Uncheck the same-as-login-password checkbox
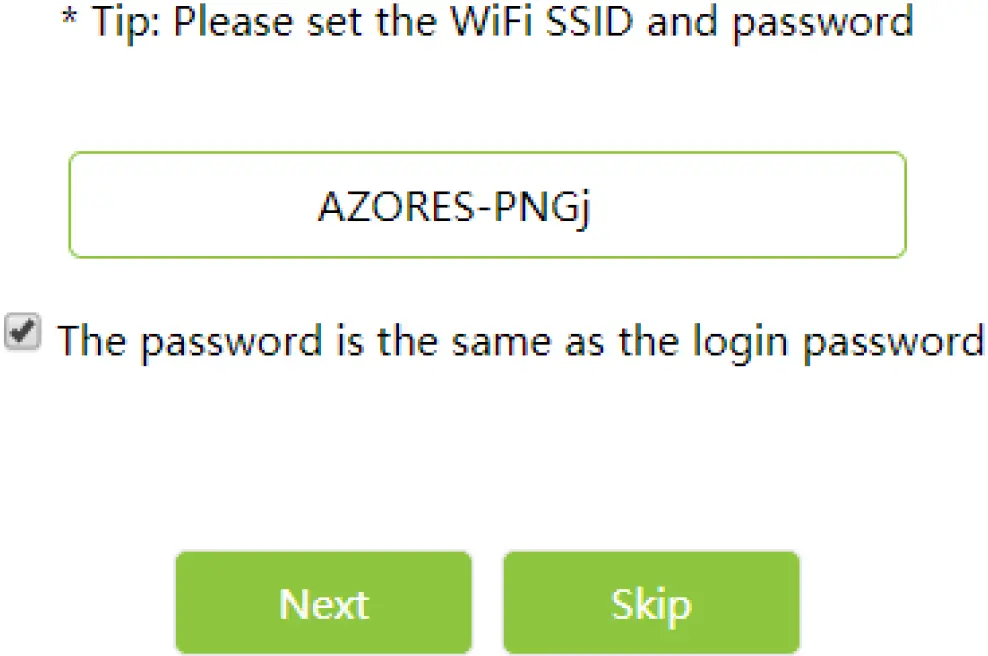The height and width of the screenshot is (656, 988). pos(22,333)
